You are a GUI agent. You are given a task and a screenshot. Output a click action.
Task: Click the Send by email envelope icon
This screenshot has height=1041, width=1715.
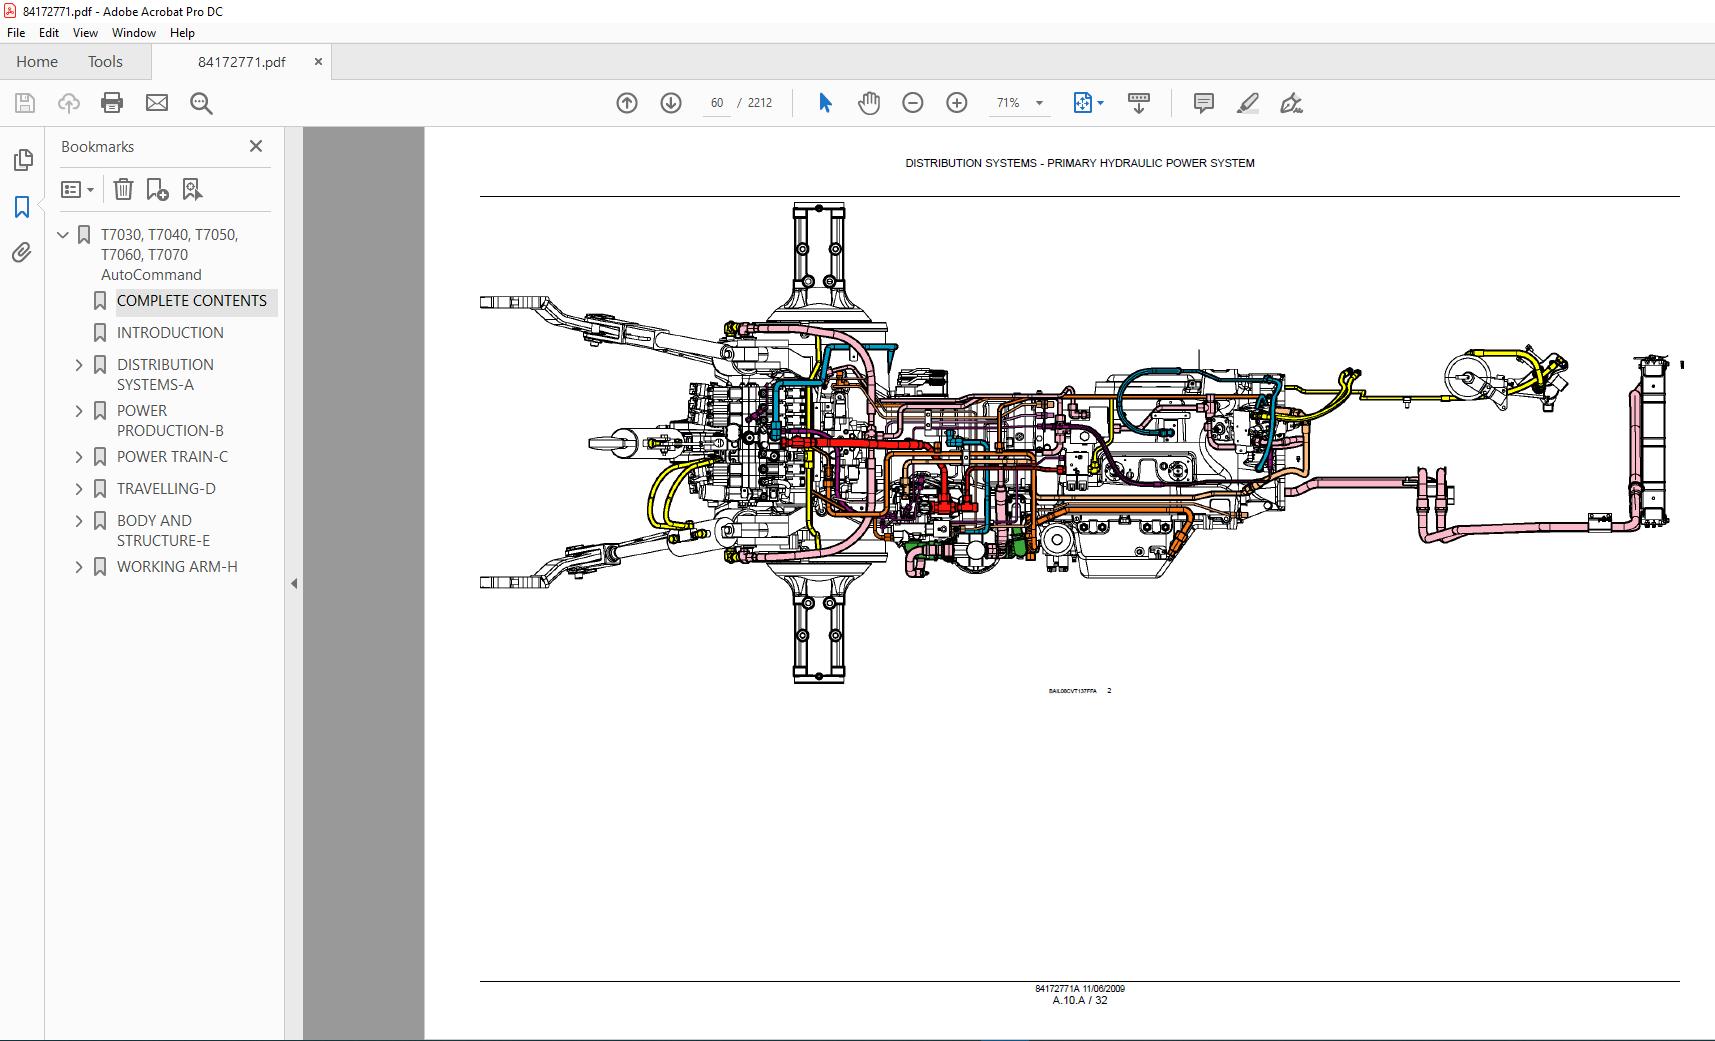tap(157, 103)
